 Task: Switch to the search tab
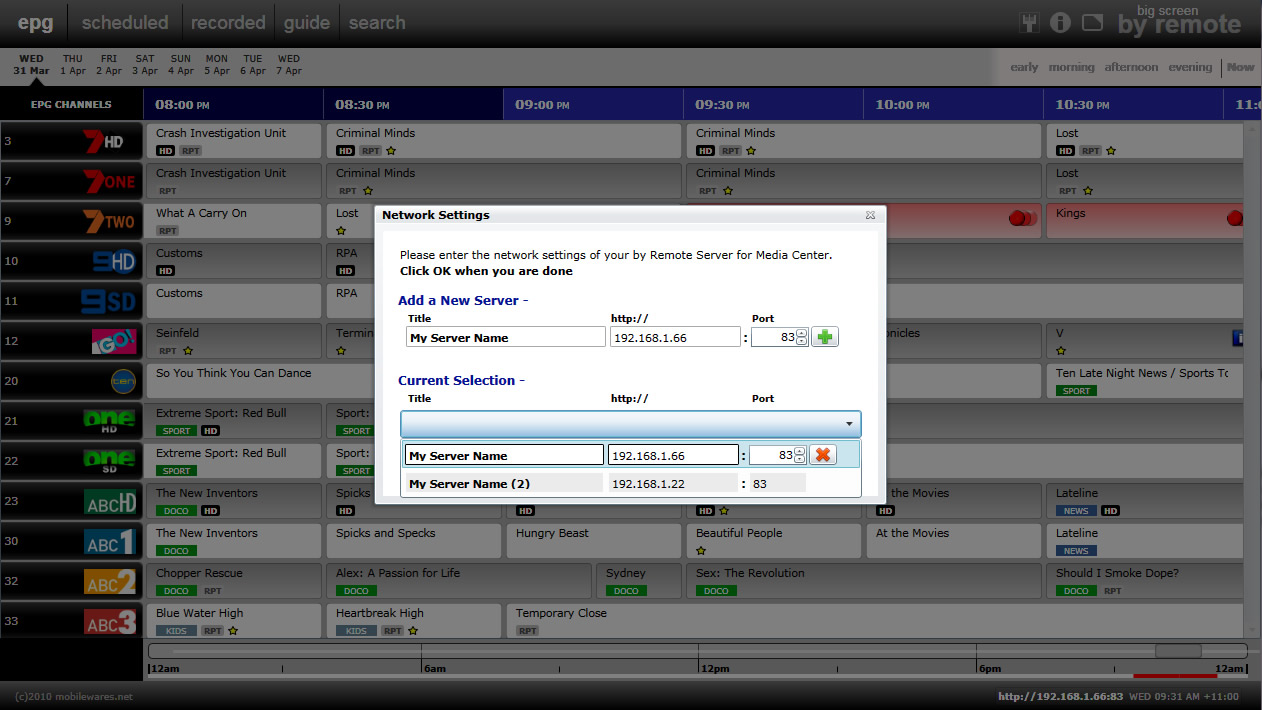(377, 22)
